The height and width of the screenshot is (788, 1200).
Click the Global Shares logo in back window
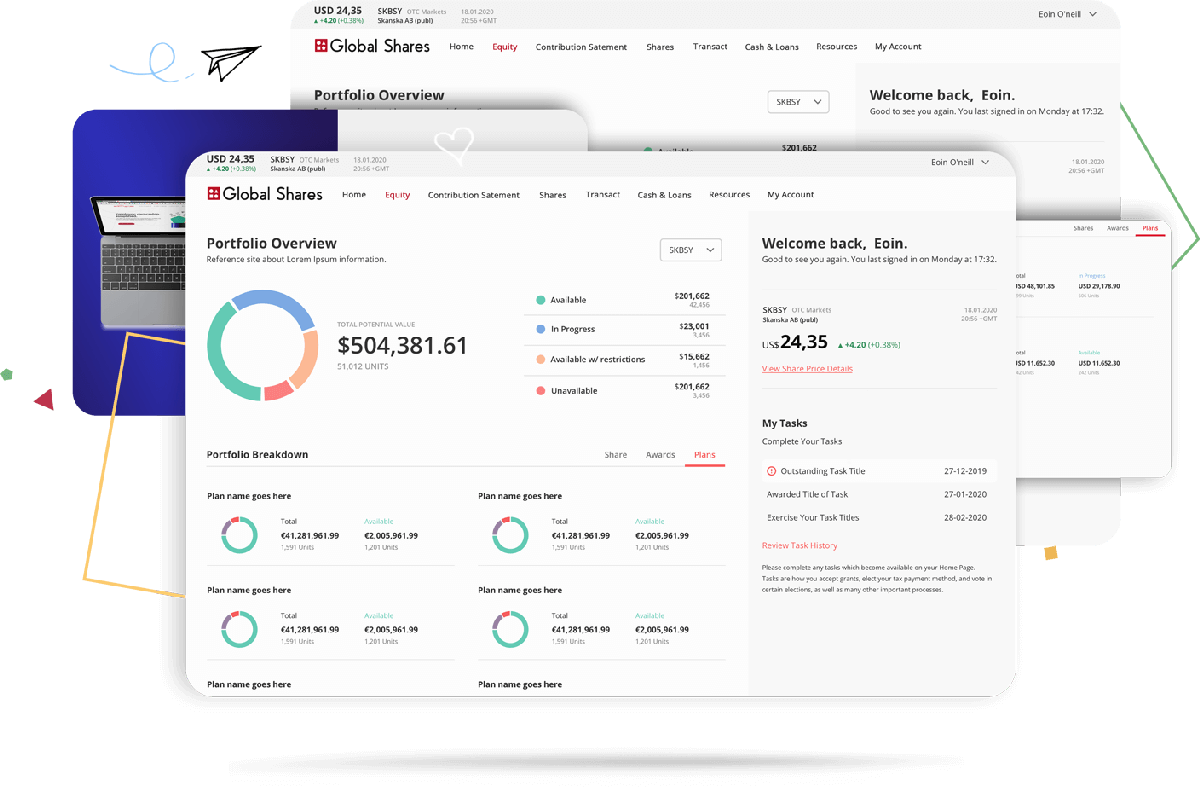(371, 46)
